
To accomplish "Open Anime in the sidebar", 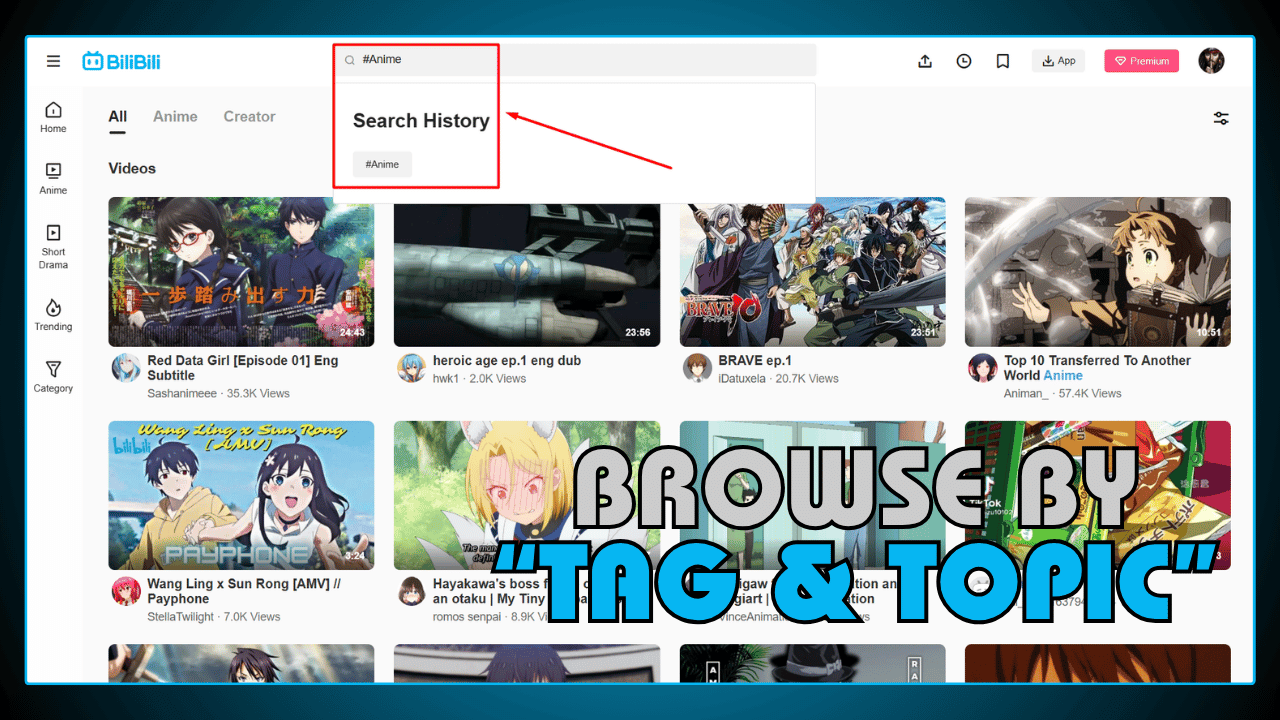I will [53, 179].
